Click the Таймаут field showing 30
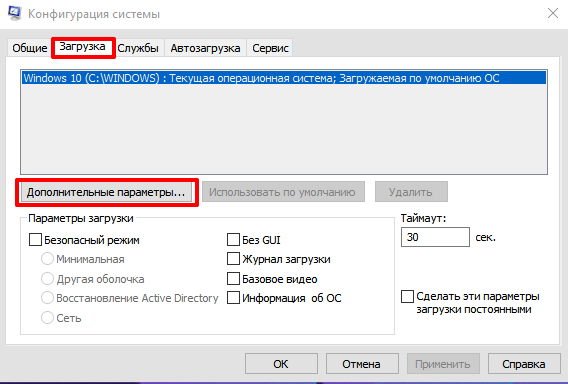 (435, 237)
